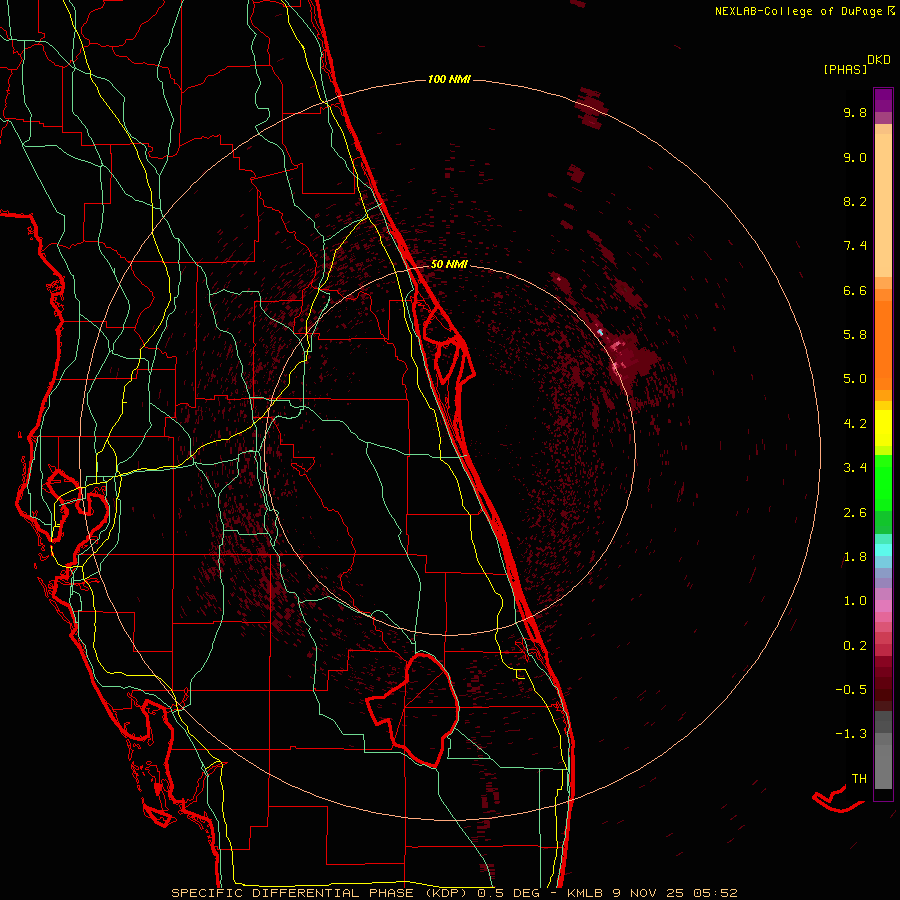The image size is (900, 900).
Task: Click the 7.4 value on the color scale
Action: [x=855, y=246]
